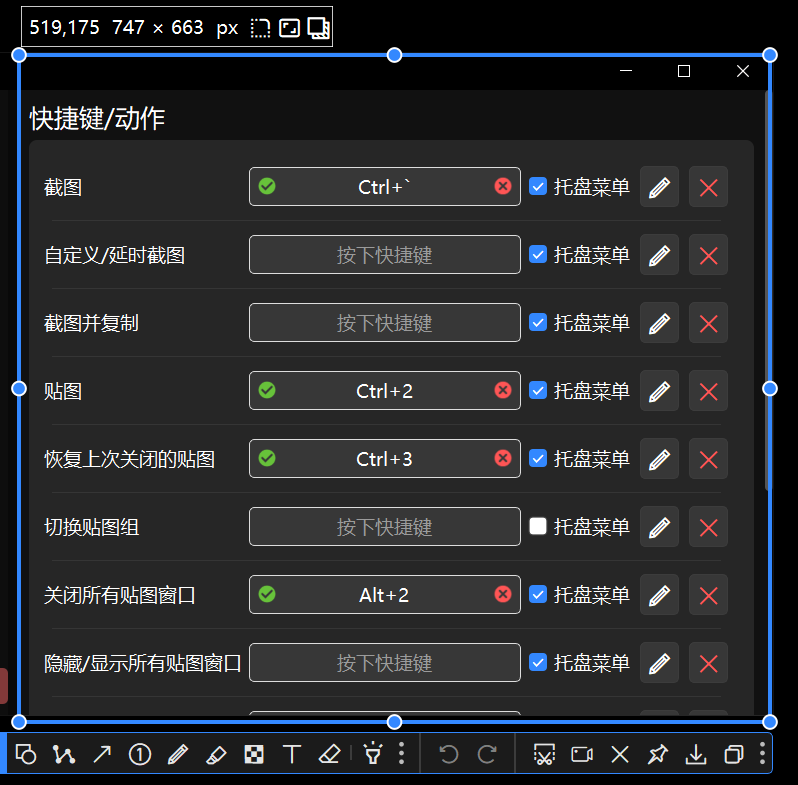Pin the screenshot to screen
This screenshot has height=785, width=798.
click(x=658, y=754)
